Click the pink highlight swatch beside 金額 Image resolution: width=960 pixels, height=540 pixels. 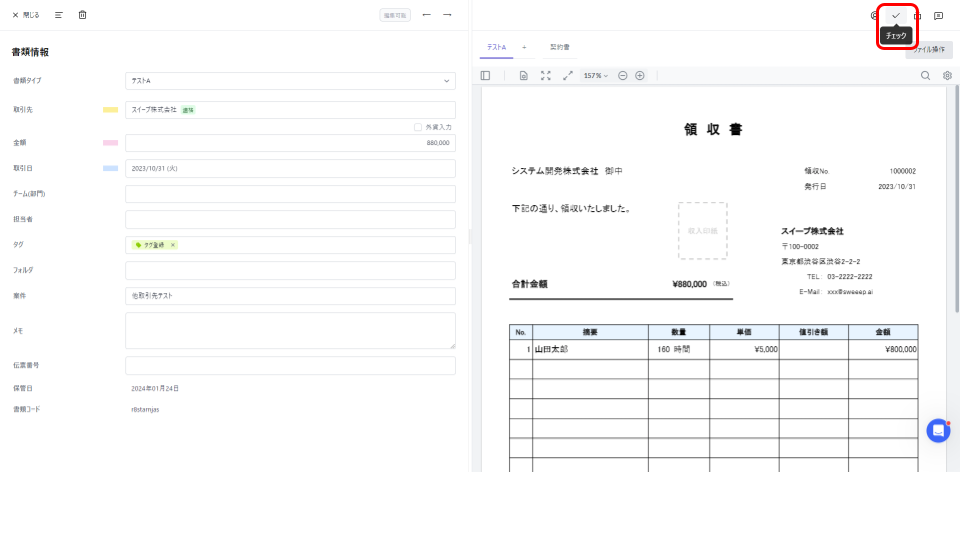(110, 143)
